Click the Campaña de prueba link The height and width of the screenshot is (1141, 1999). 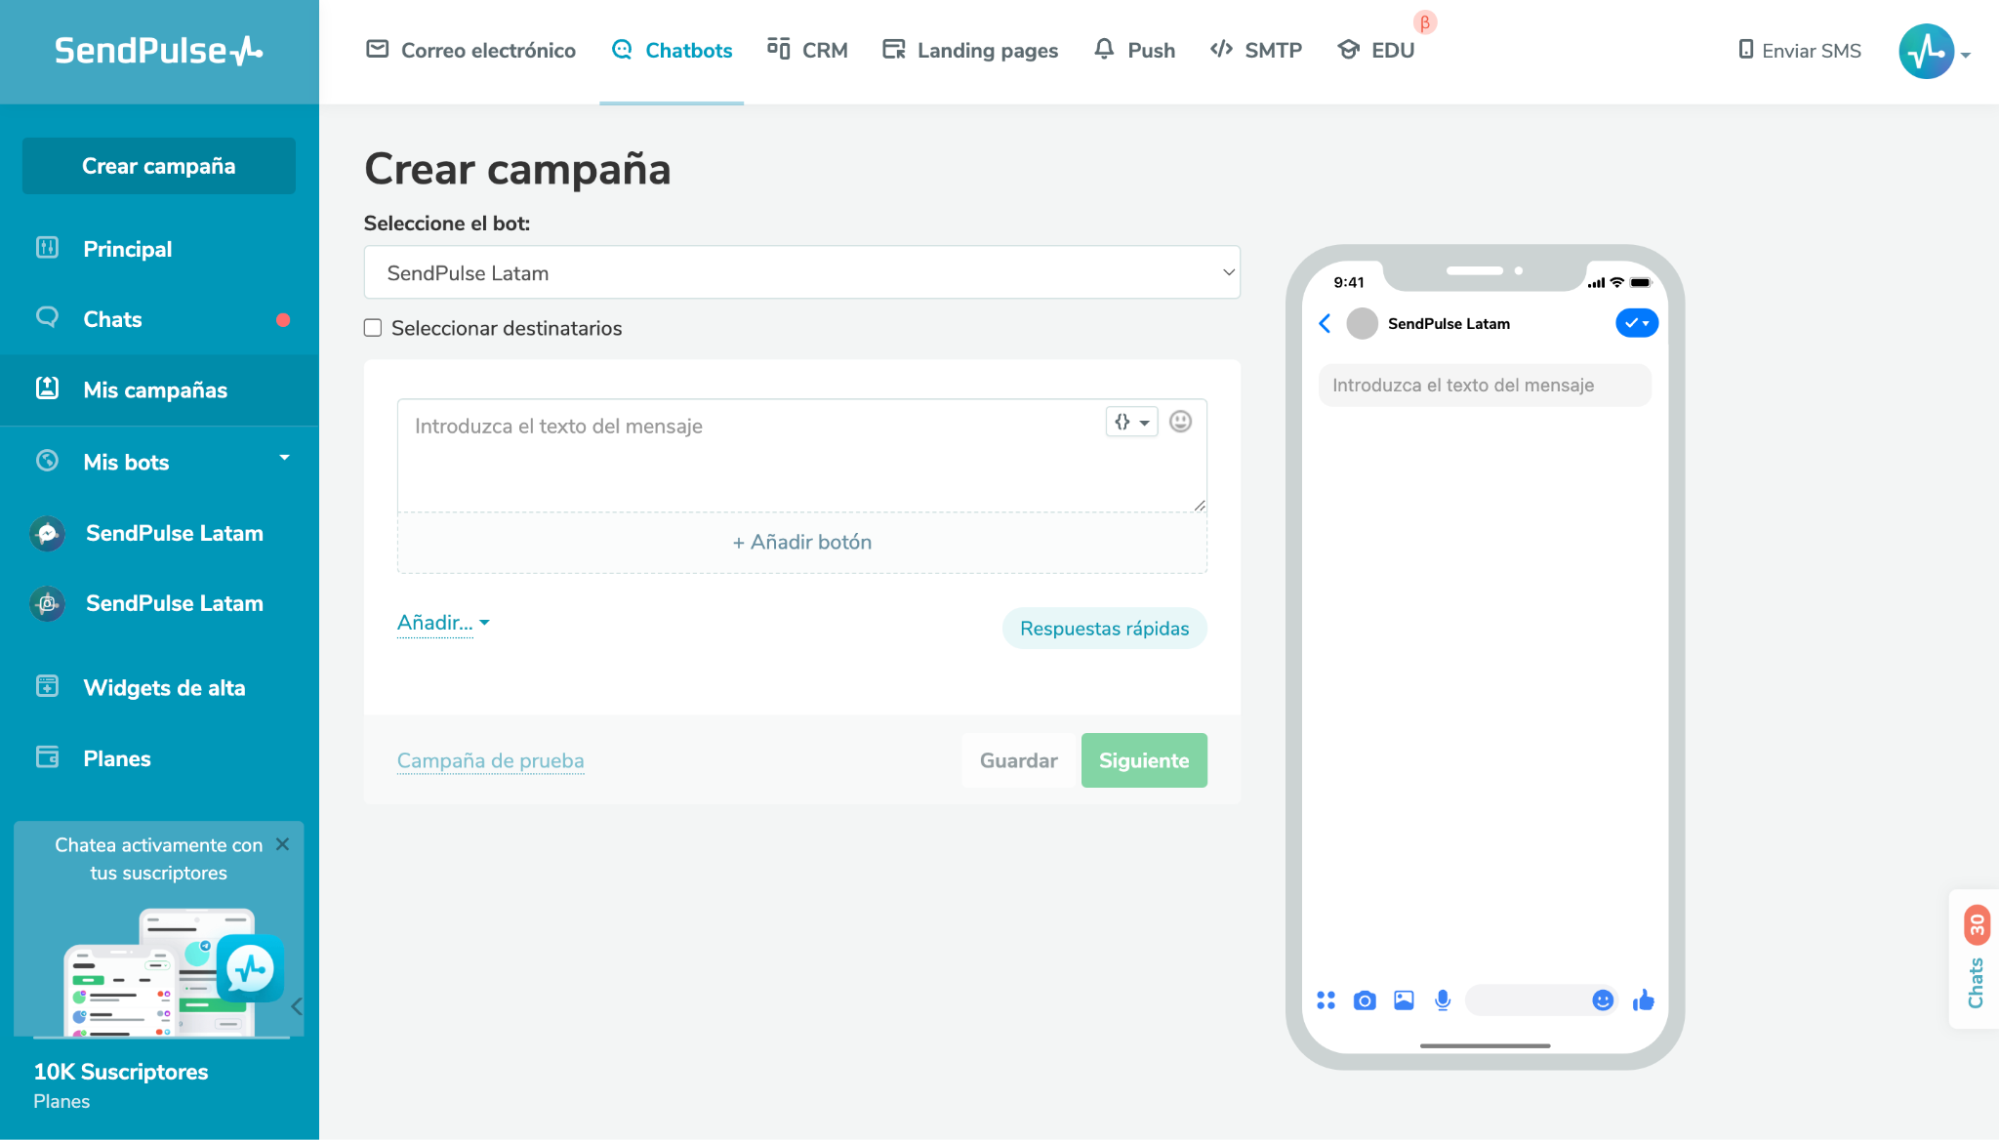point(490,760)
